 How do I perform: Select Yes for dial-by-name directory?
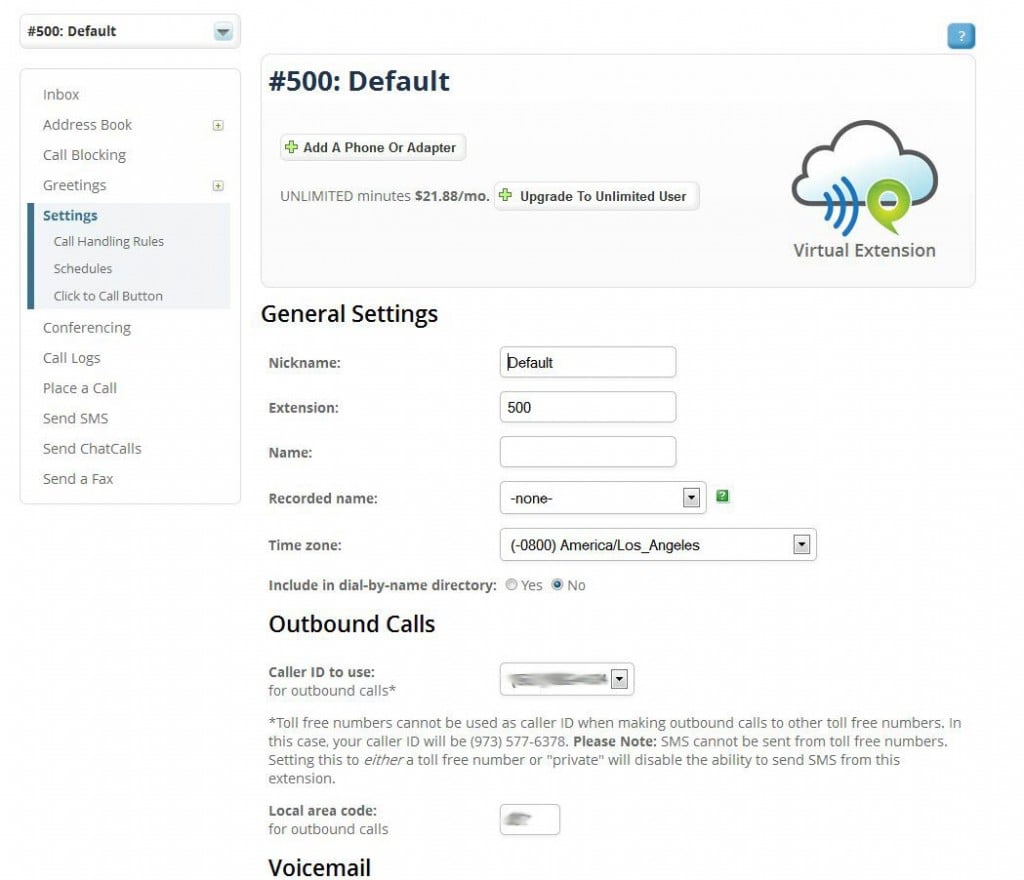[511, 585]
